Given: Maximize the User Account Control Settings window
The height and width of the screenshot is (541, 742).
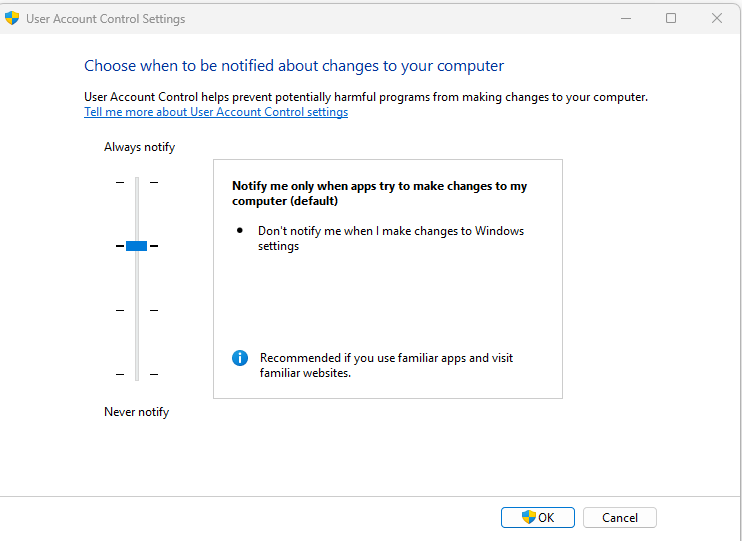Looking at the screenshot, I should click(671, 18).
